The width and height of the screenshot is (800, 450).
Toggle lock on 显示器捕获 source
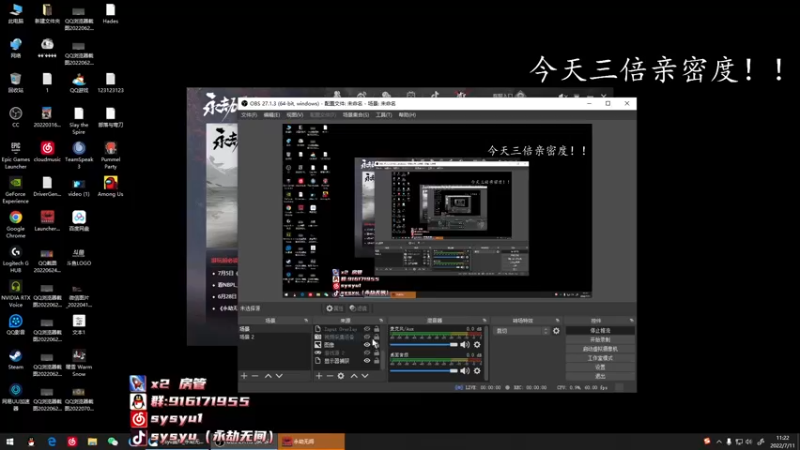click(377, 361)
